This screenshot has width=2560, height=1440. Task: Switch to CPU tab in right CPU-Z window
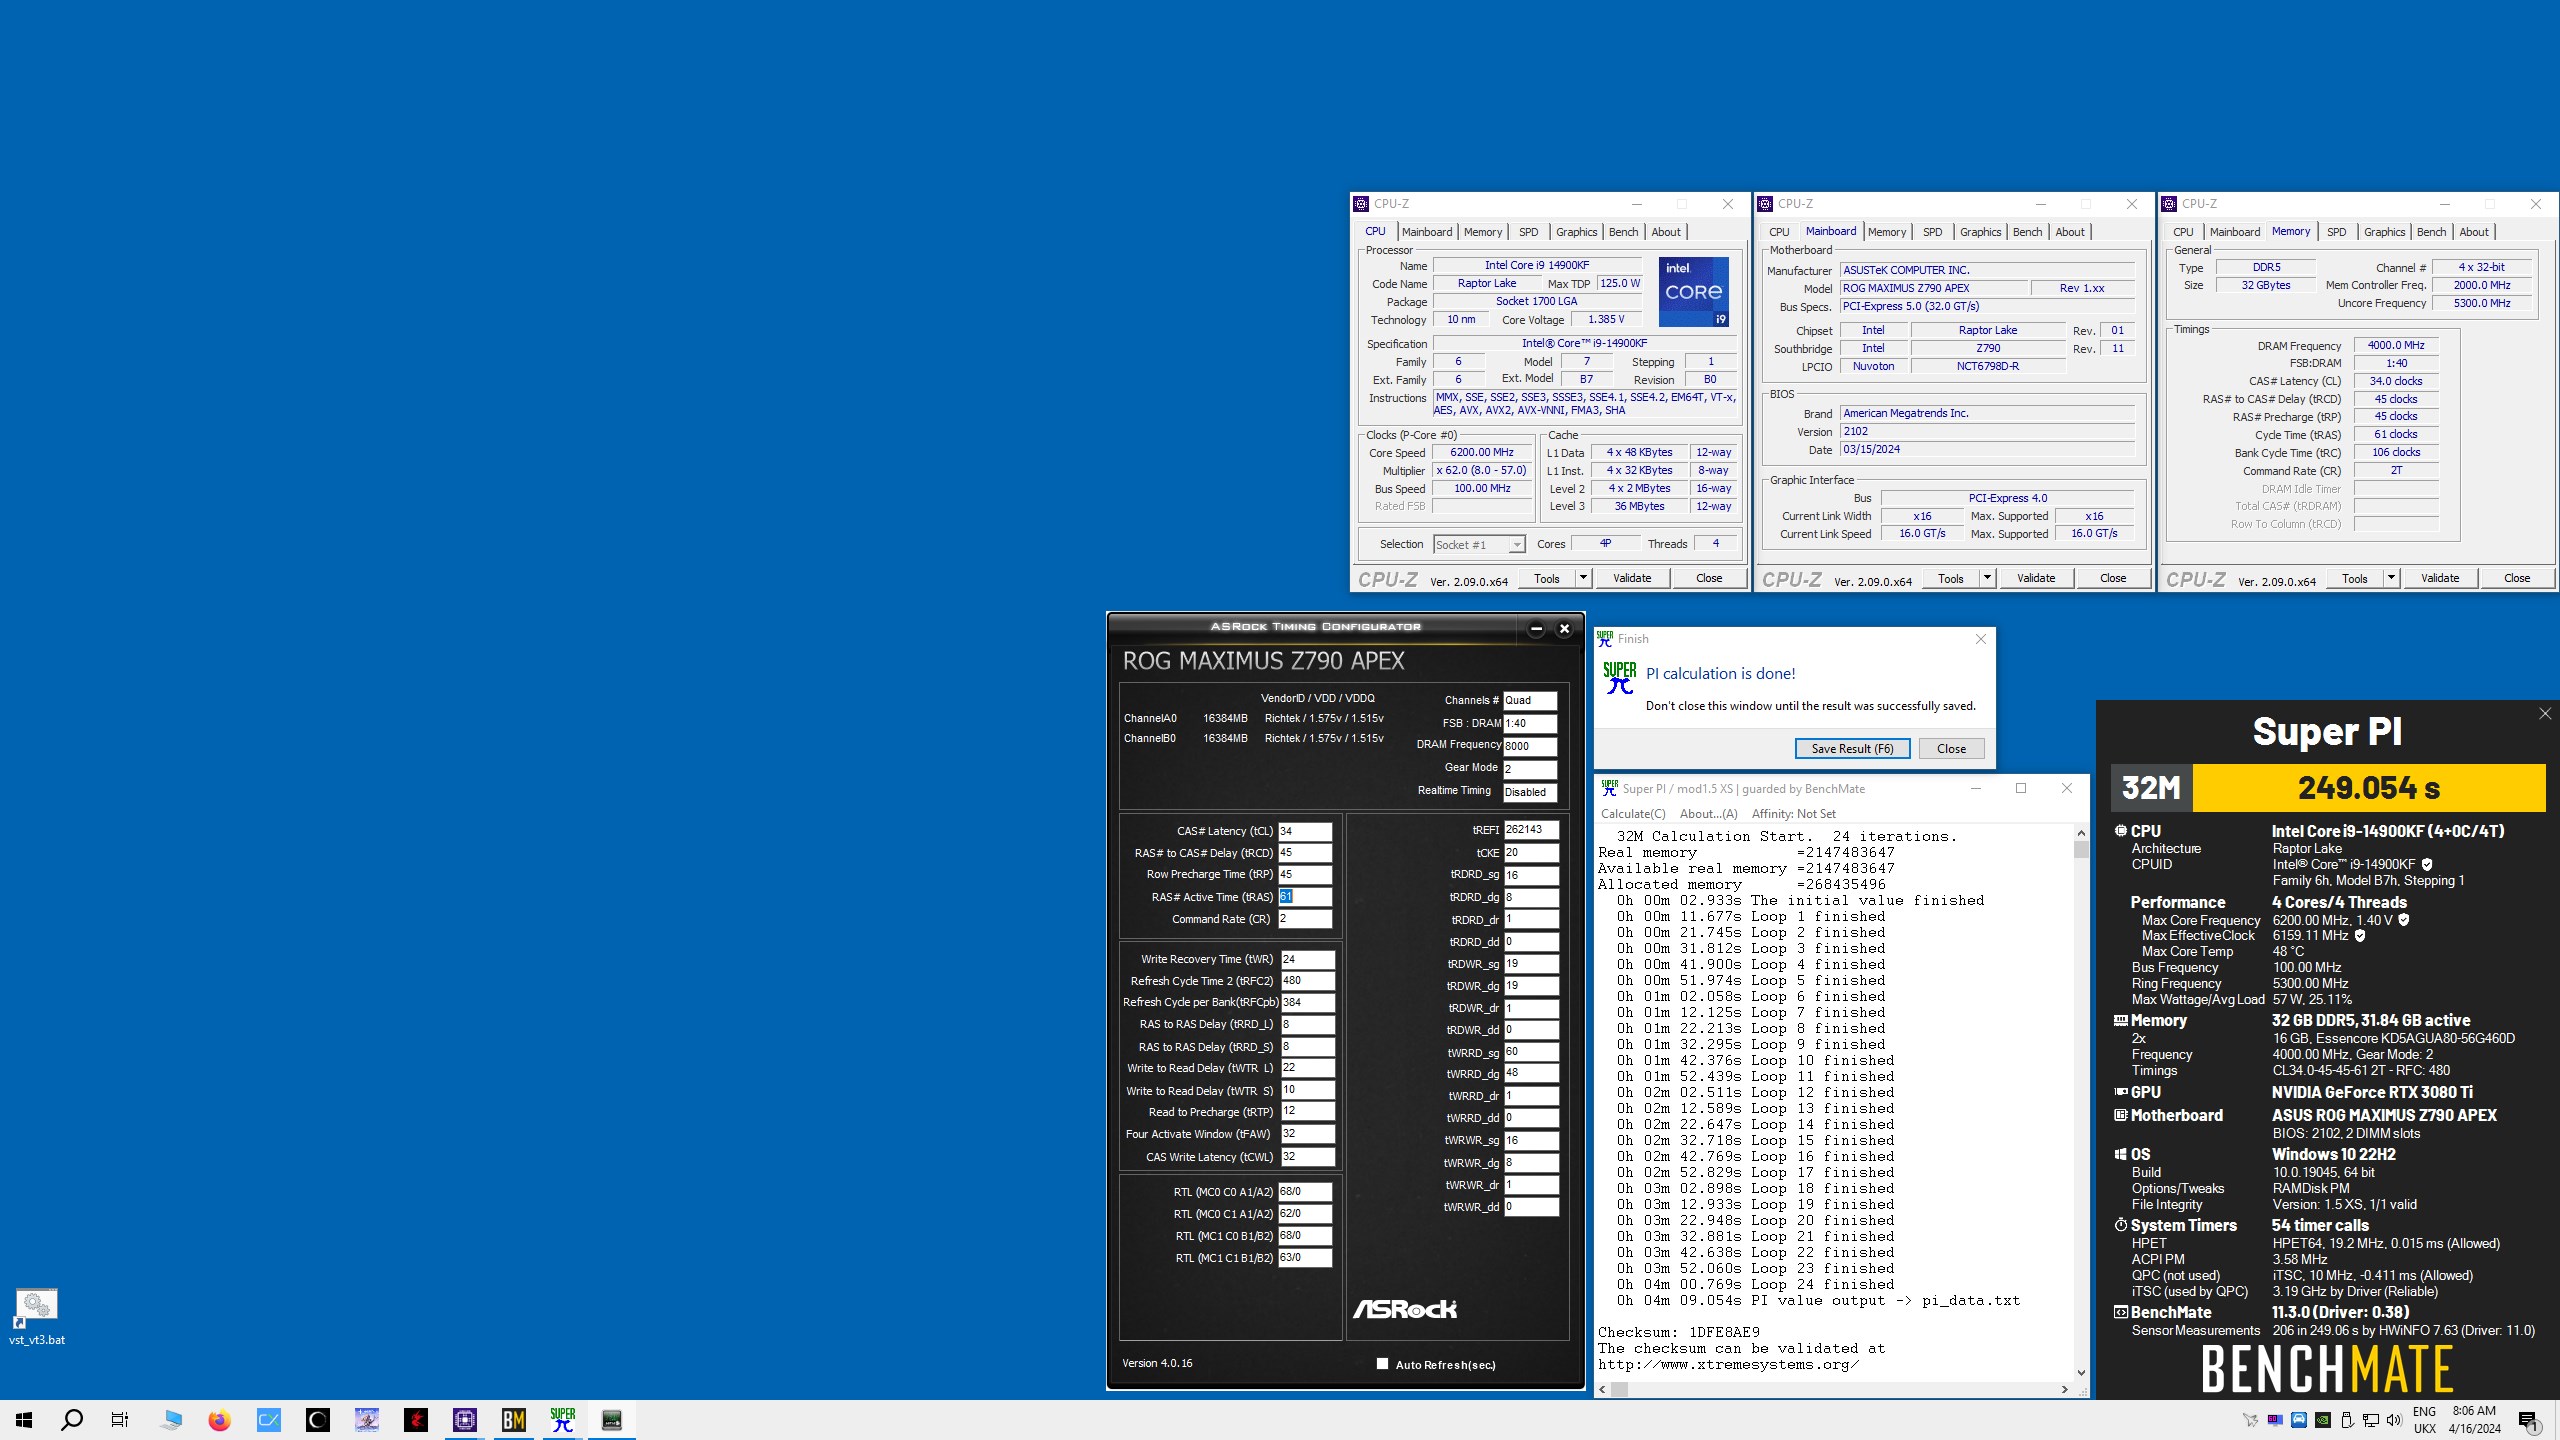2183,232
